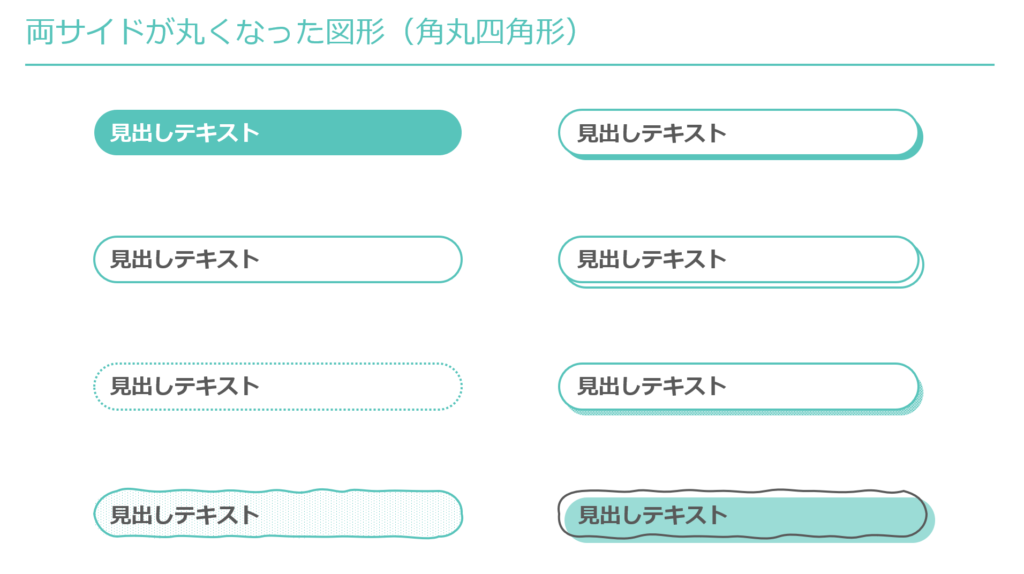Click the heading text in the gray sketch-outline shape

[653, 516]
